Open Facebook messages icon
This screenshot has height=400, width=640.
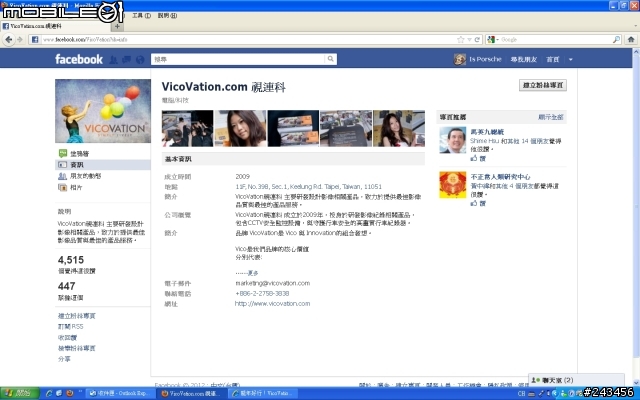(x=127, y=60)
